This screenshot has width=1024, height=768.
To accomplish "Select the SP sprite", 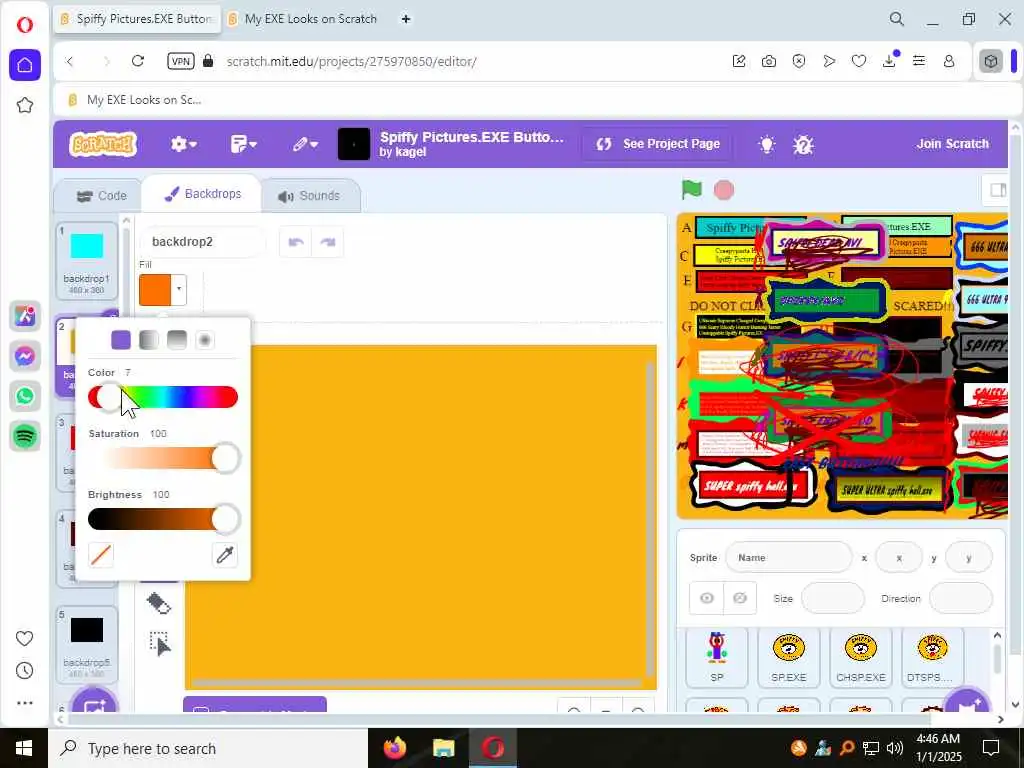I will tap(717, 658).
